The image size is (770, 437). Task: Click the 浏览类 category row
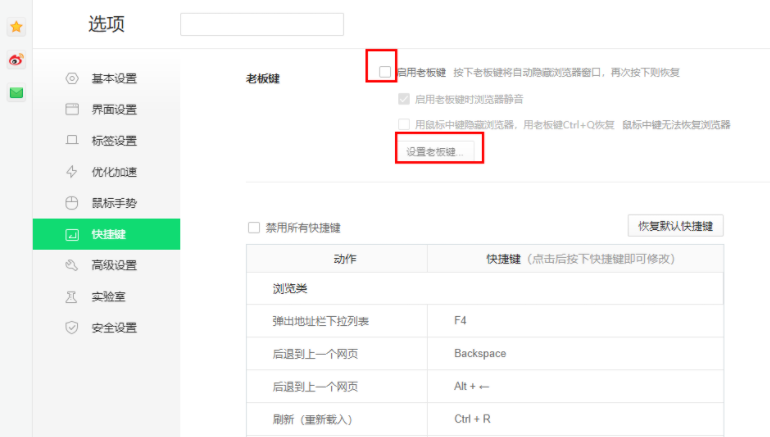(x=485, y=288)
